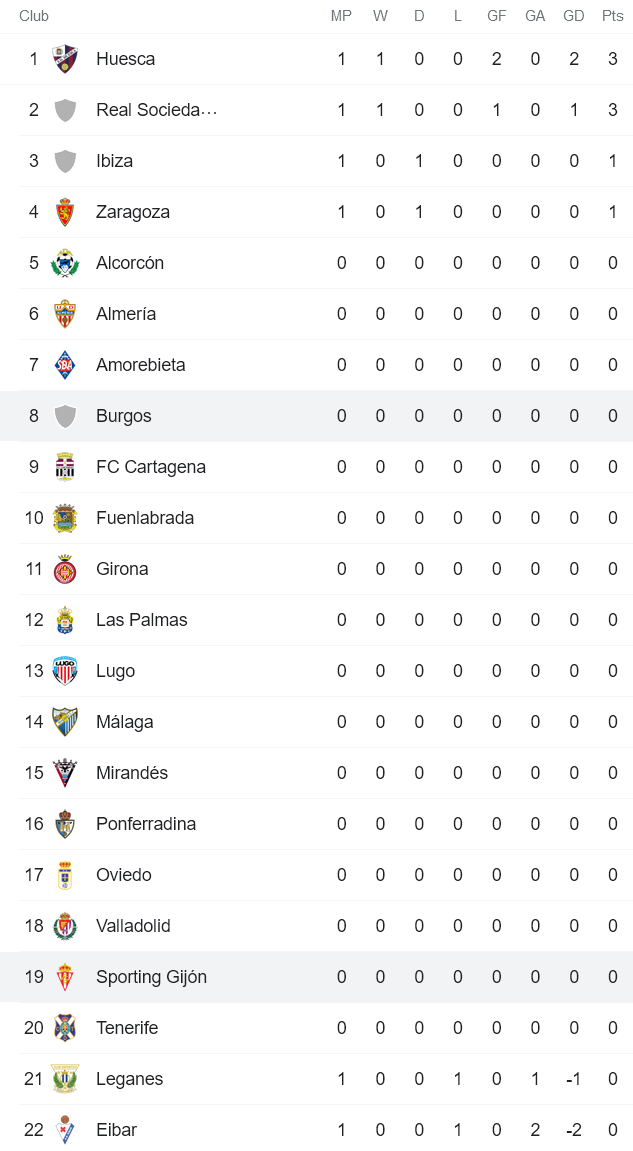Click the Oviedo team logo
Screen dimensions: 633x1151
click(x=65, y=875)
